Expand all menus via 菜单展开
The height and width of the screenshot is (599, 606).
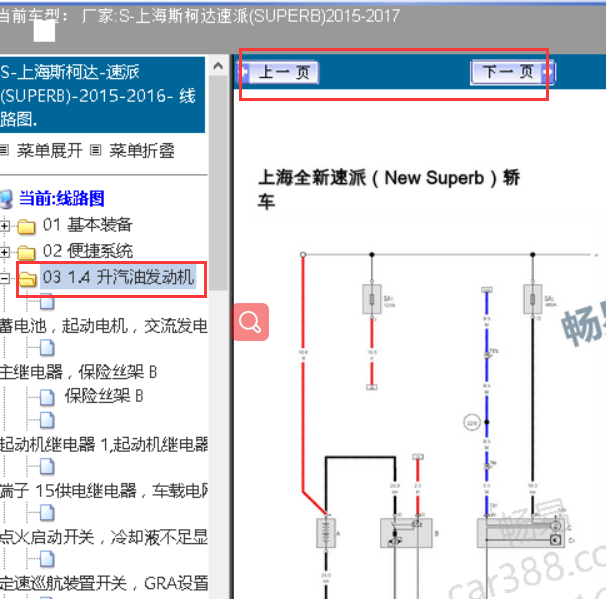(49, 150)
